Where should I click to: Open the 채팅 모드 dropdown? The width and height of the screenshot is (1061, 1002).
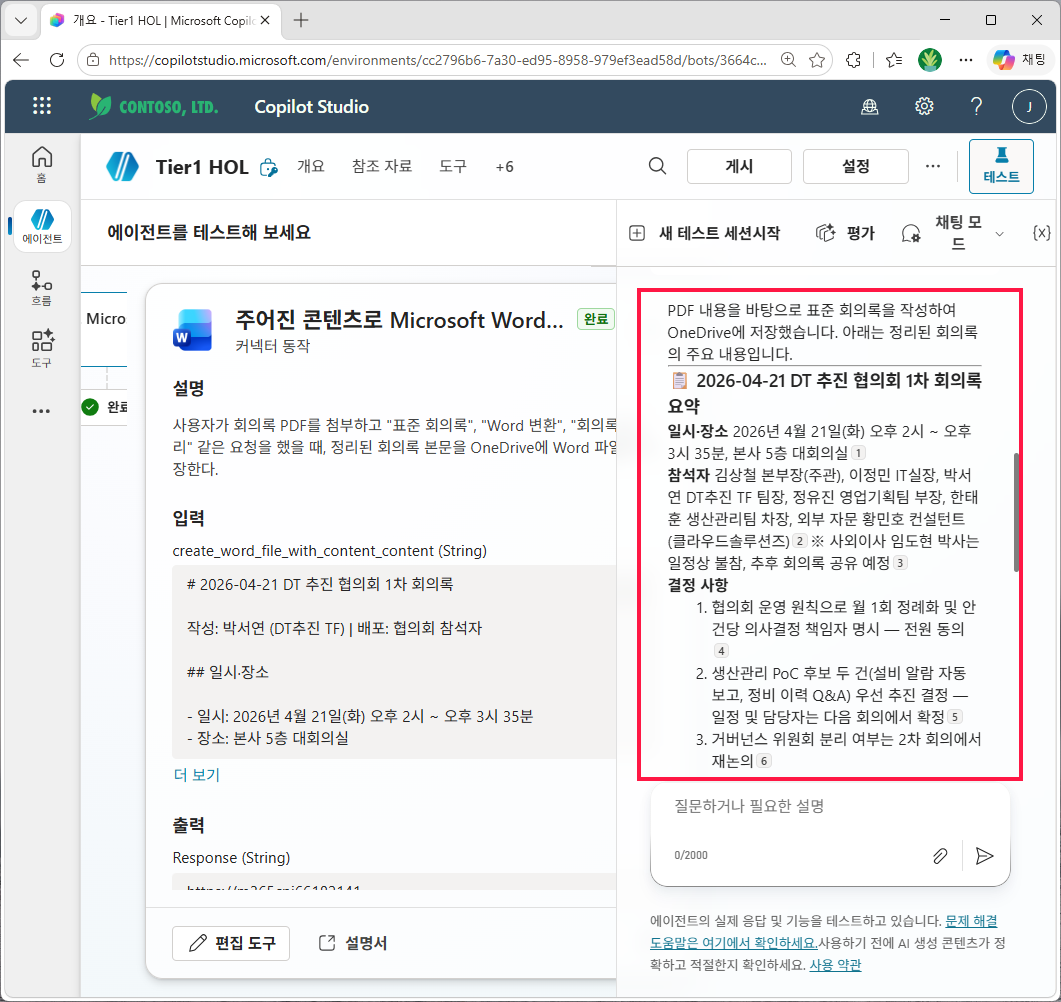[954, 233]
